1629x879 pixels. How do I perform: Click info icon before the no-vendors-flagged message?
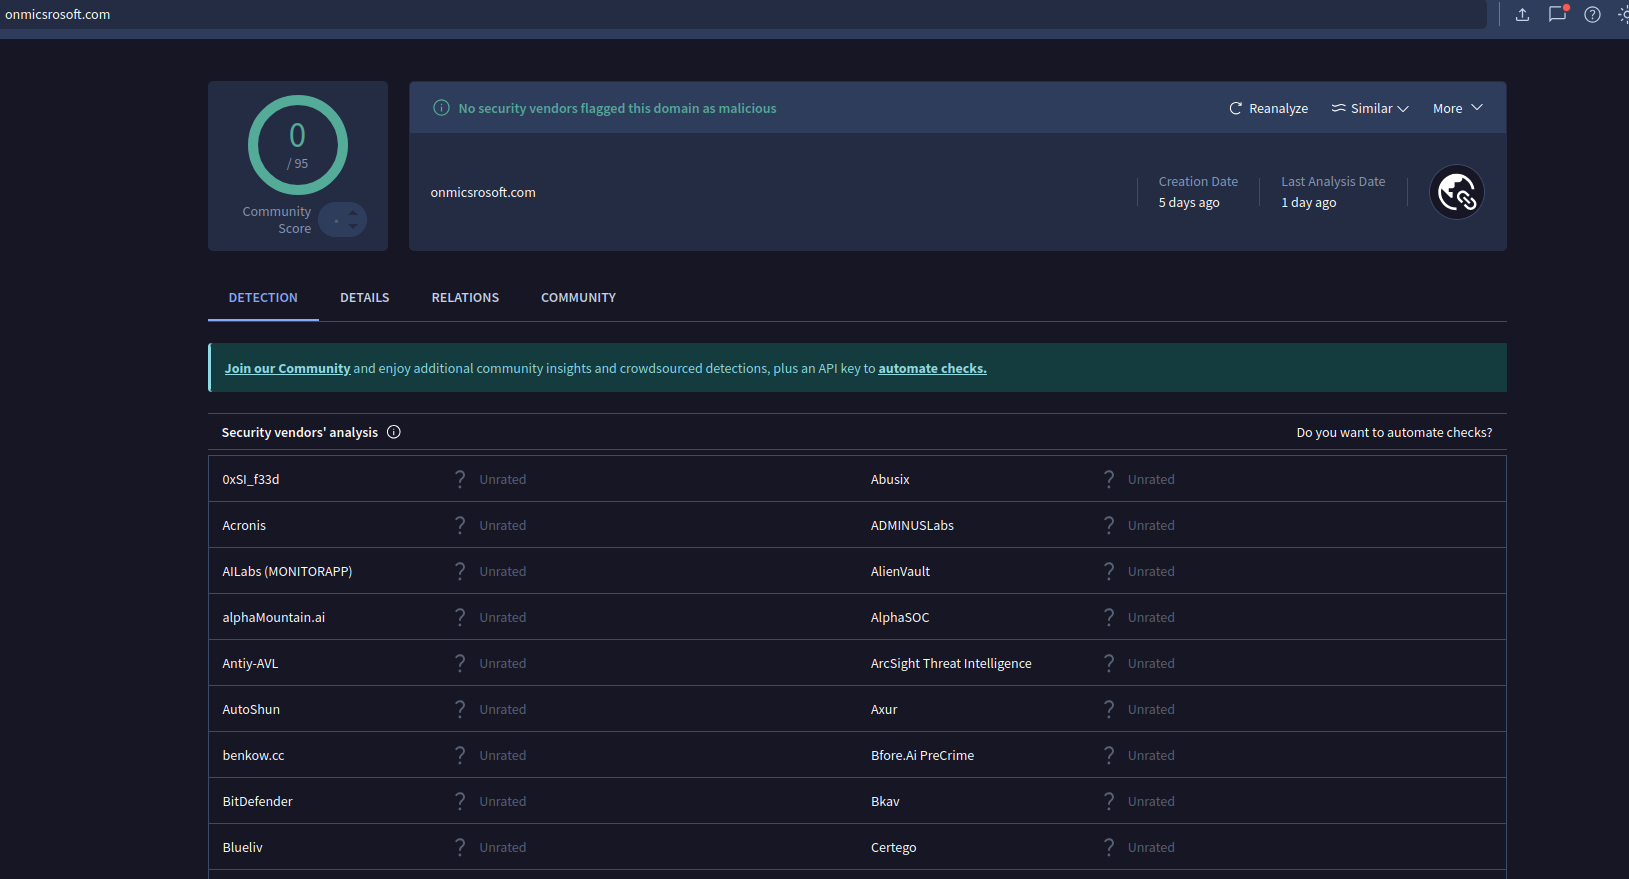tap(441, 108)
